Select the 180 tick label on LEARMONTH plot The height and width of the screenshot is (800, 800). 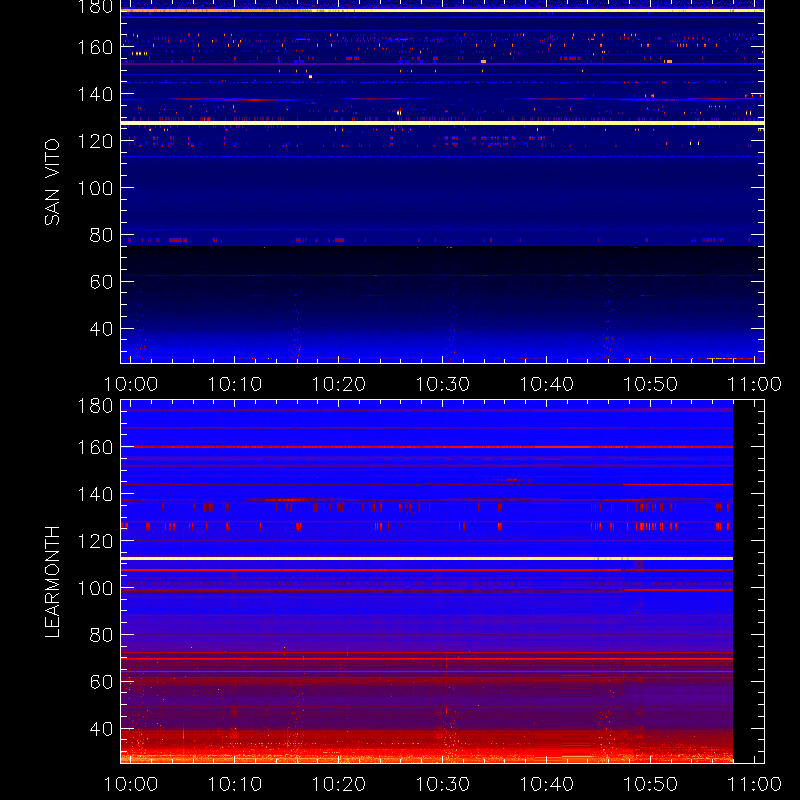point(95,406)
